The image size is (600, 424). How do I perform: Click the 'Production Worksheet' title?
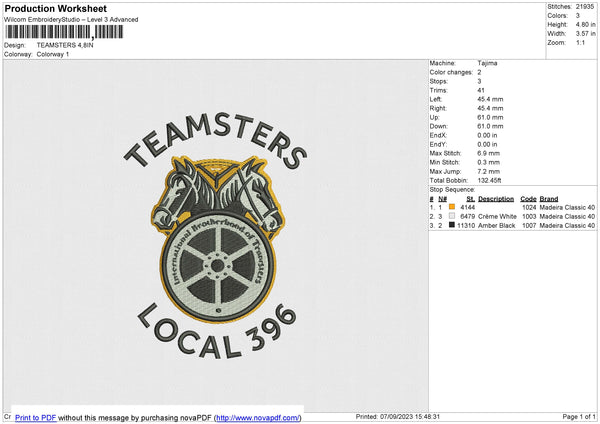click(55, 8)
